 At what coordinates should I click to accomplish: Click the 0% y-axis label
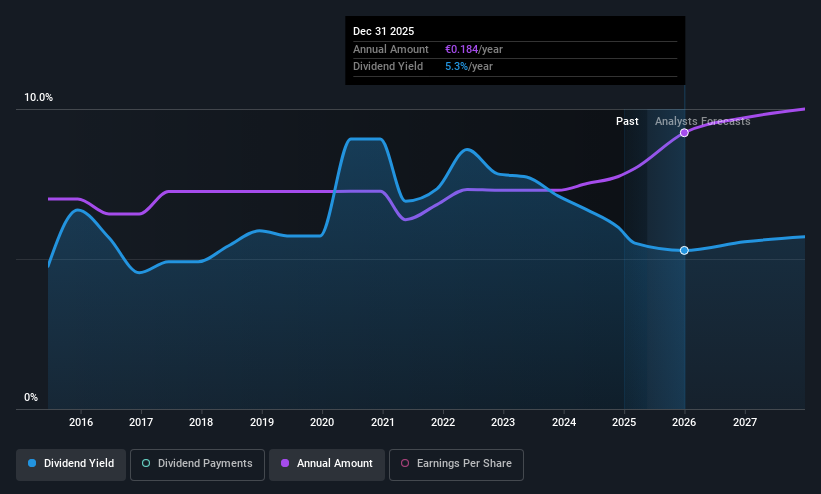(x=31, y=398)
